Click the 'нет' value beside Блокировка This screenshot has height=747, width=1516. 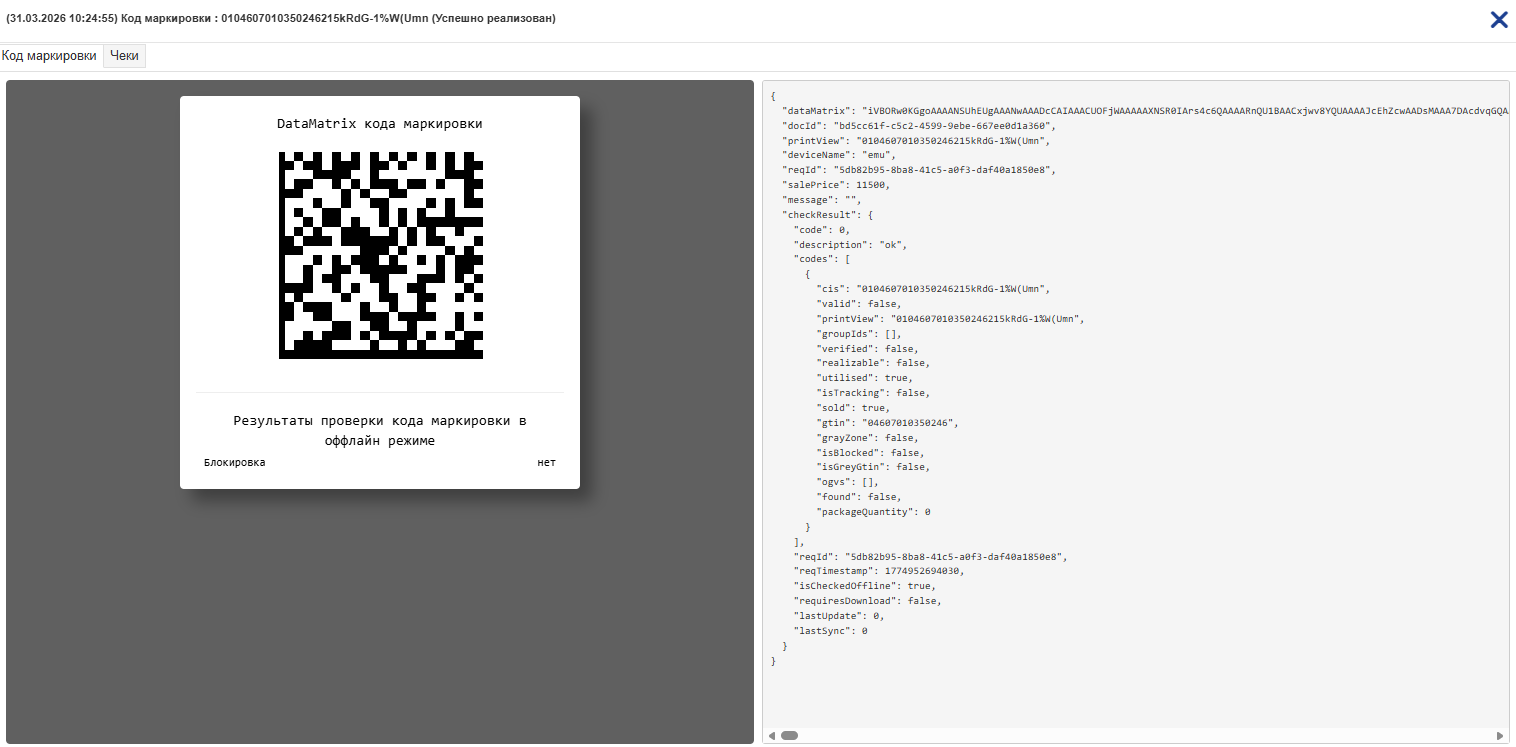(546, 462)
